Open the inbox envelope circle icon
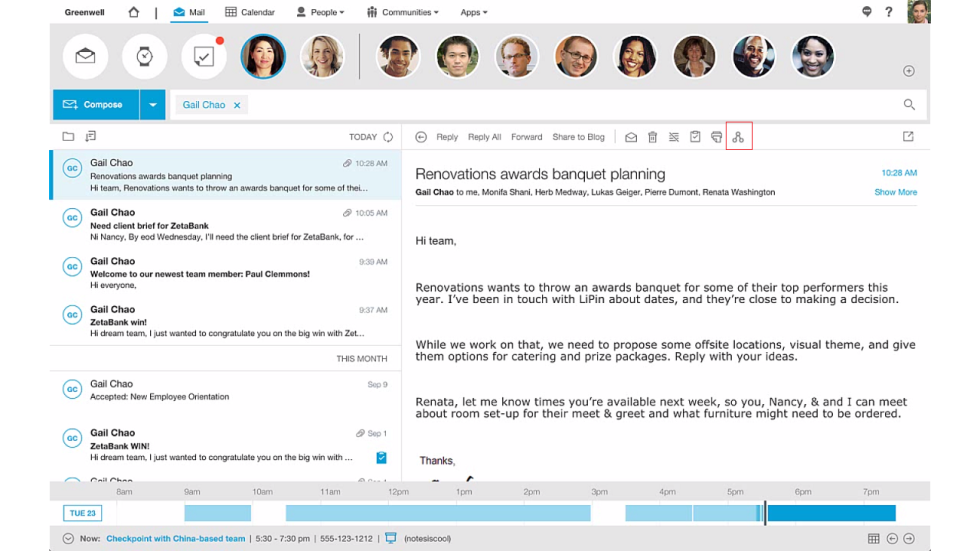Viewport: 980px width, 551px height. (86, 56)
